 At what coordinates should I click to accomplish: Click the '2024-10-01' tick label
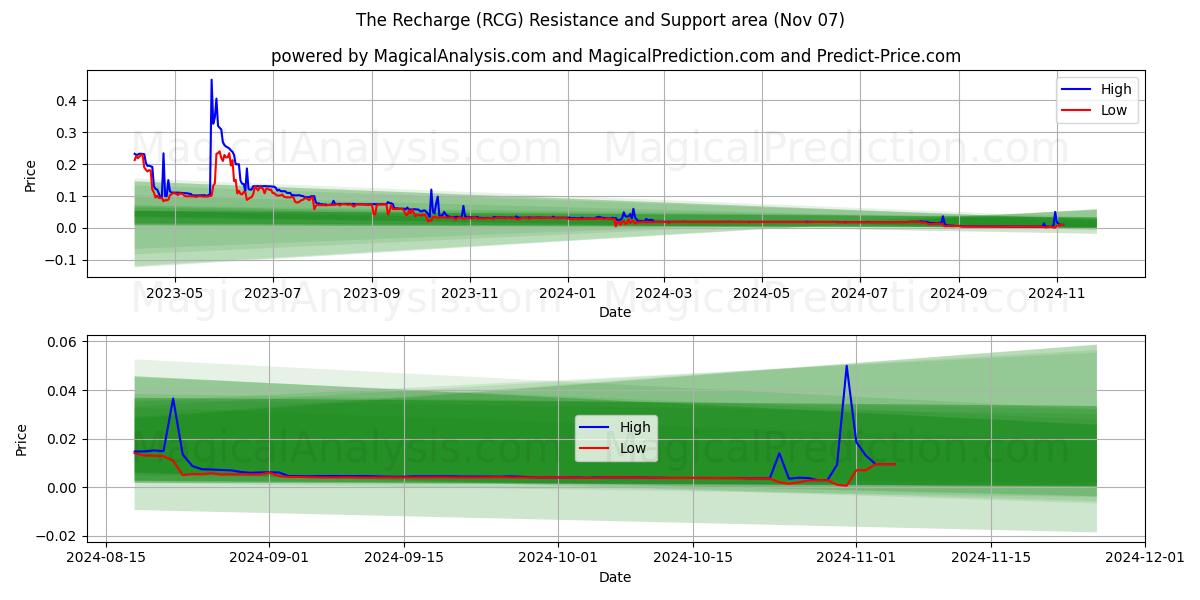(x=558, y=558)
